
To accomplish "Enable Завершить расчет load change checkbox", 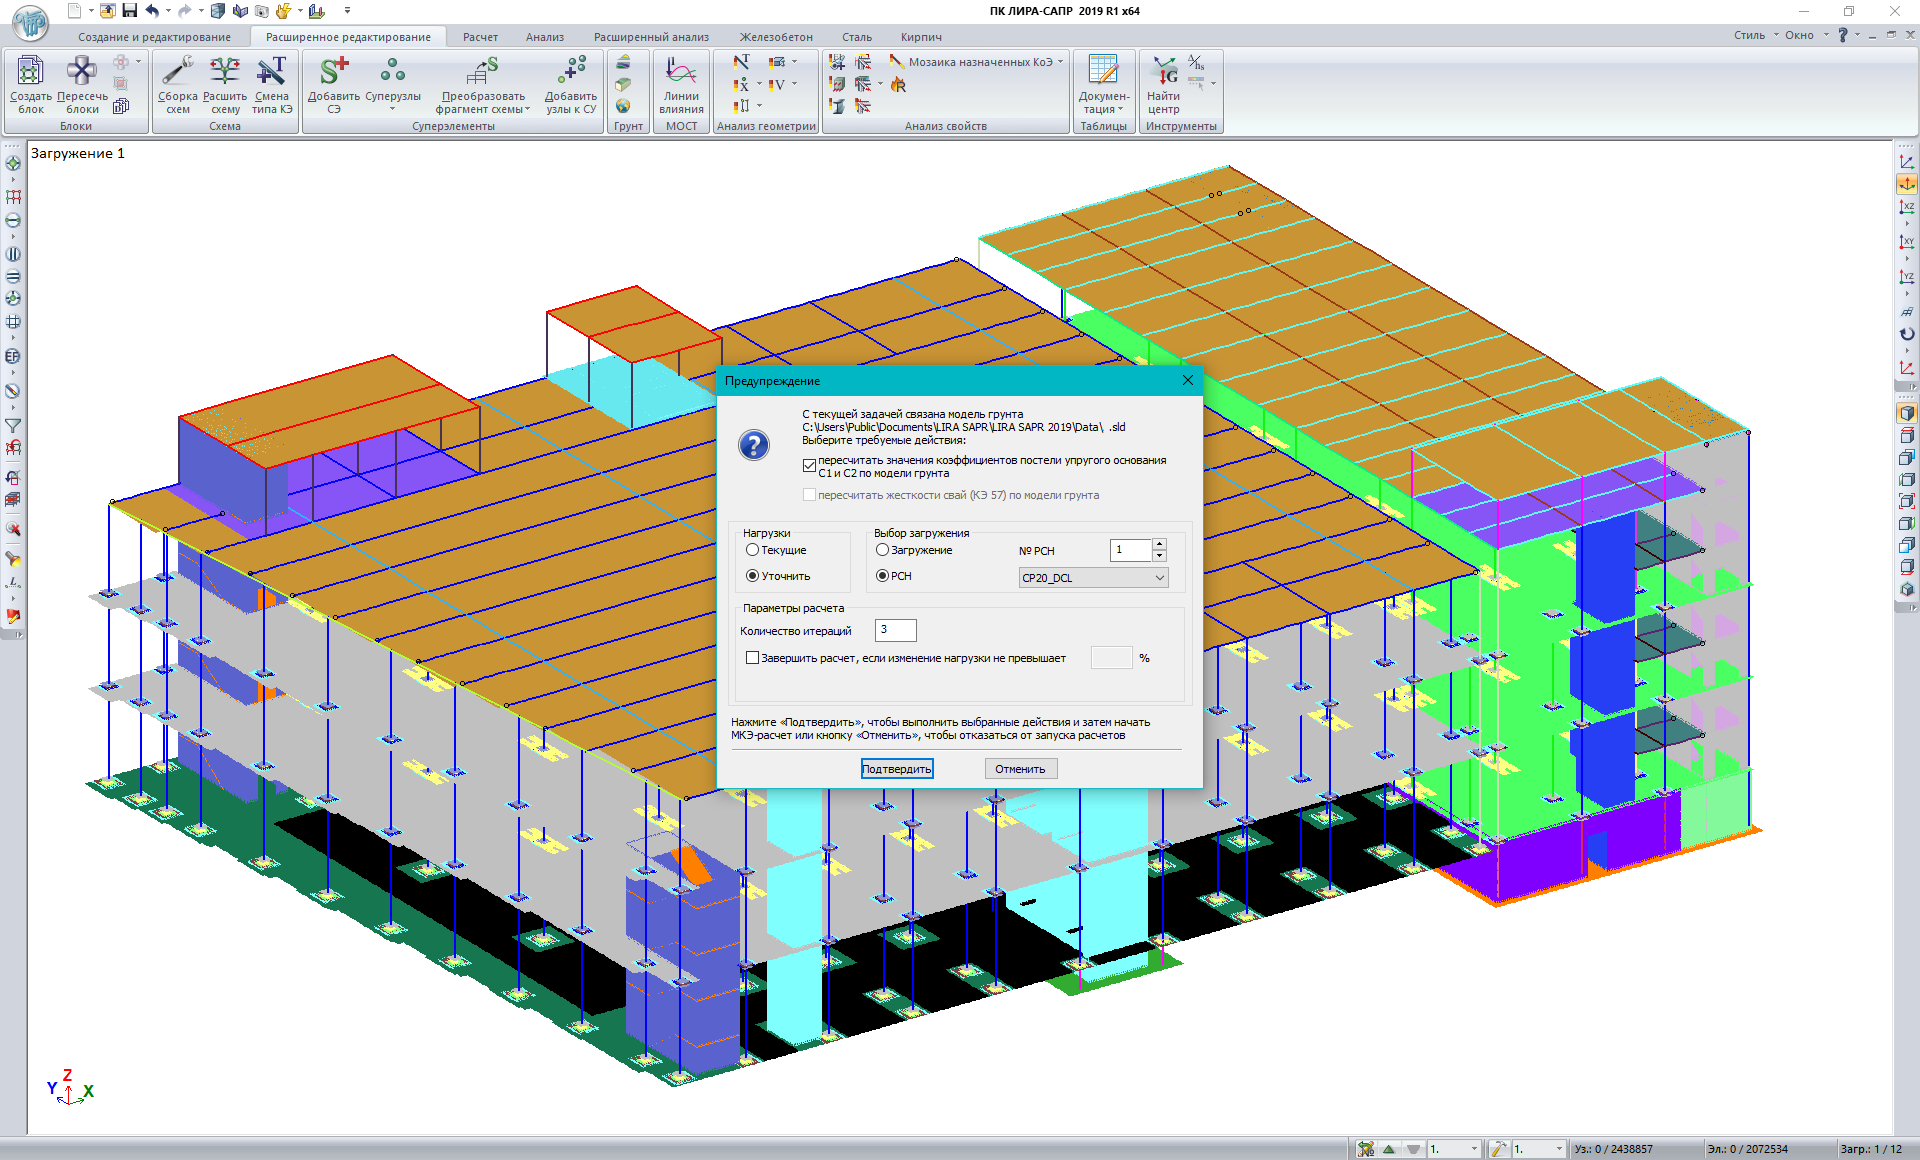I will click(753, 658).
